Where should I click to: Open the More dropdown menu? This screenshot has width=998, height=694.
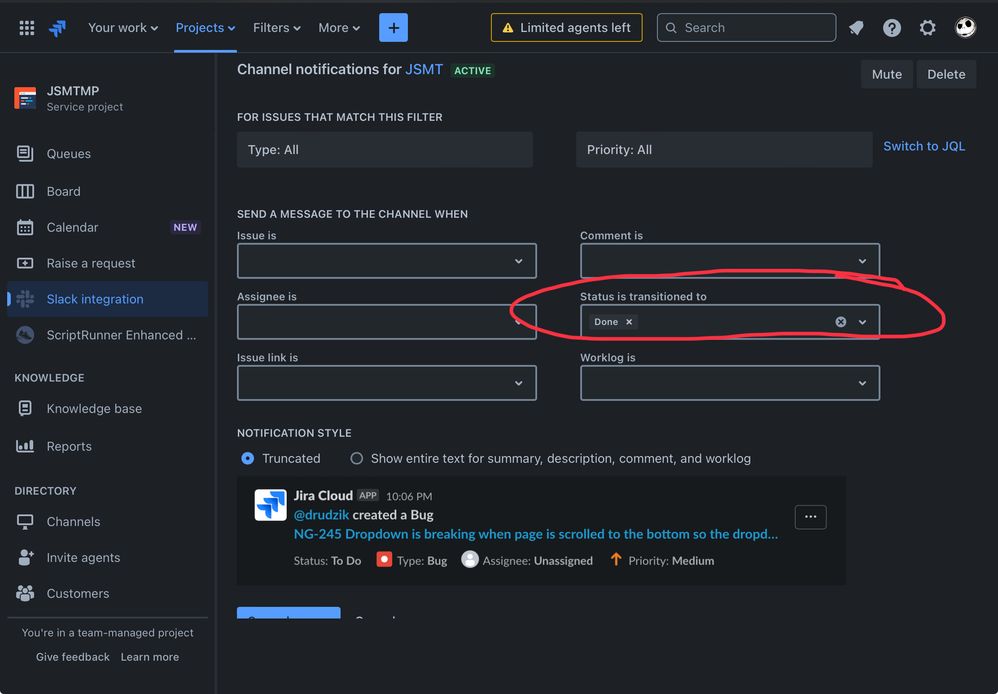[x=339, y=27]
